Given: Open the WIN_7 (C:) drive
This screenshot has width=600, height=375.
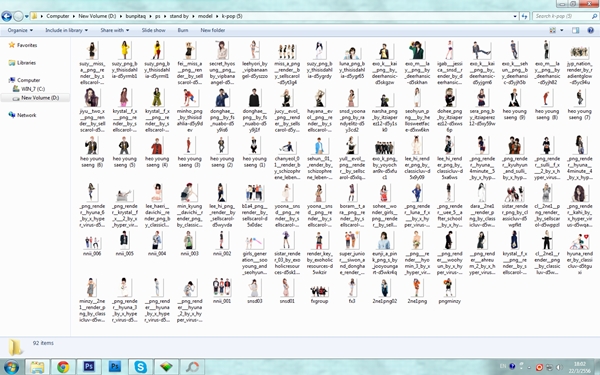Looking at the screenshot, I should click(x=33, y=89).
